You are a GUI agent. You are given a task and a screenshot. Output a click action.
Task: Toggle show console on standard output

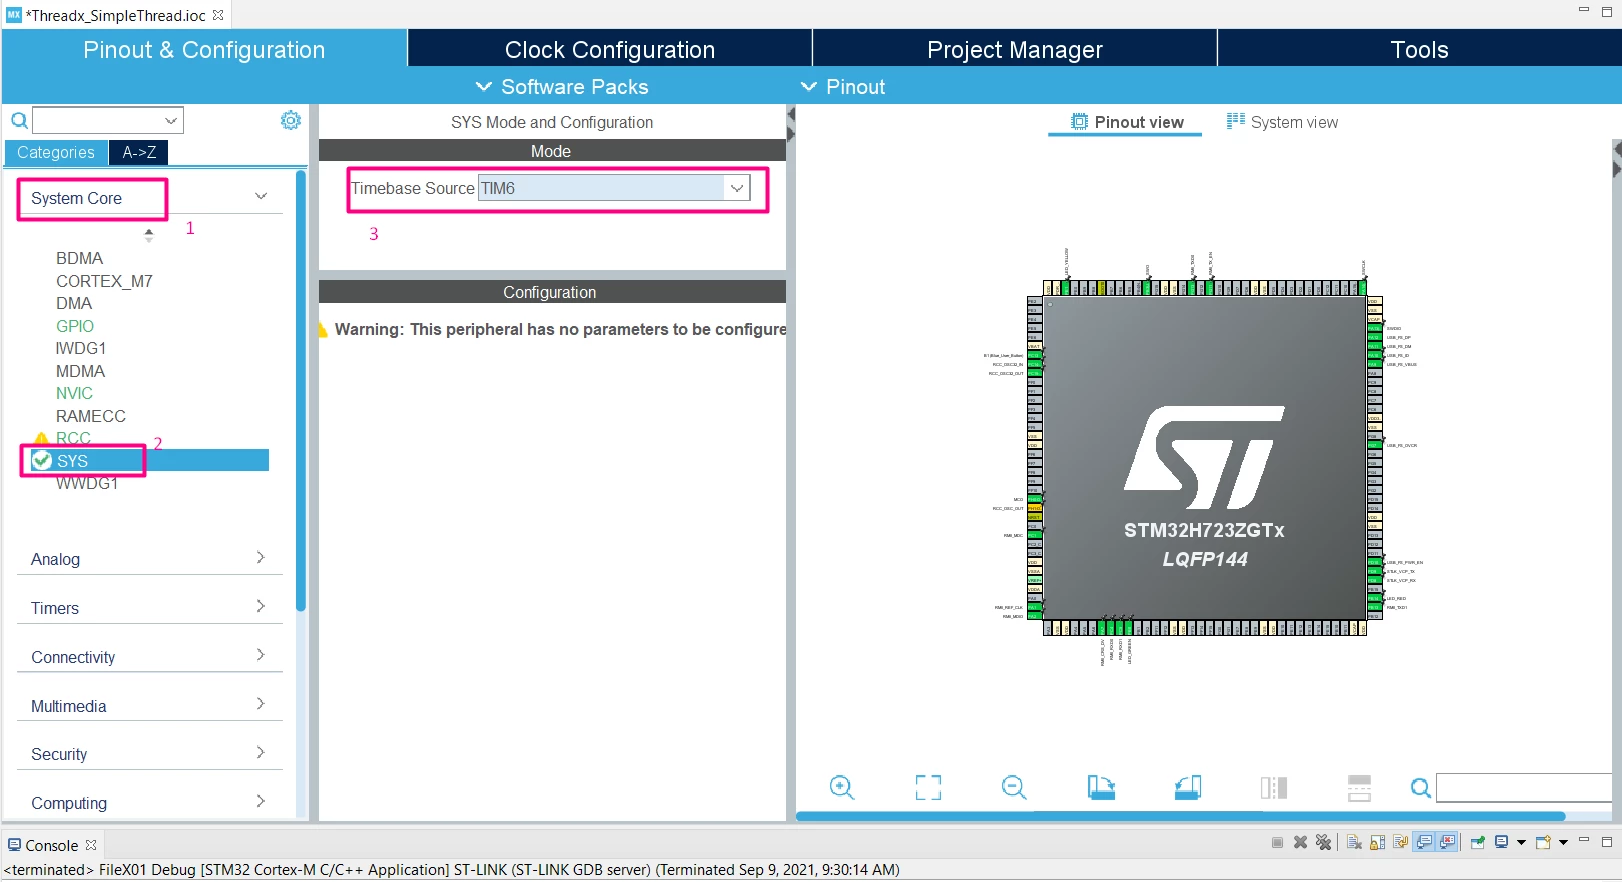(1424, 842)
